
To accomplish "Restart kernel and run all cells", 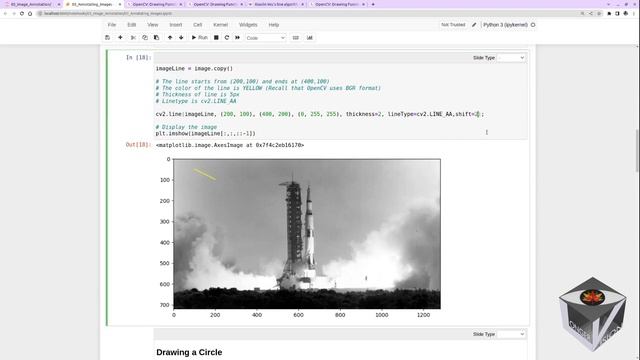I will [x=238, y=38].
